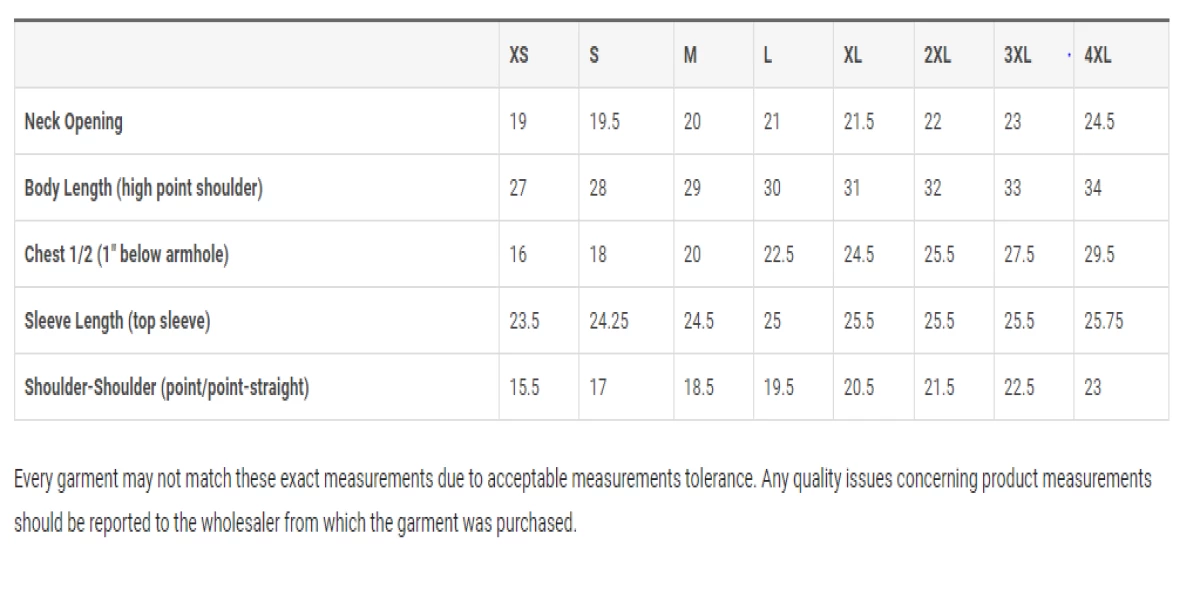This screenshot has width=1200, height=600.
Task: Click the Neck Opening row label
Action: click(x=74, y=122)
